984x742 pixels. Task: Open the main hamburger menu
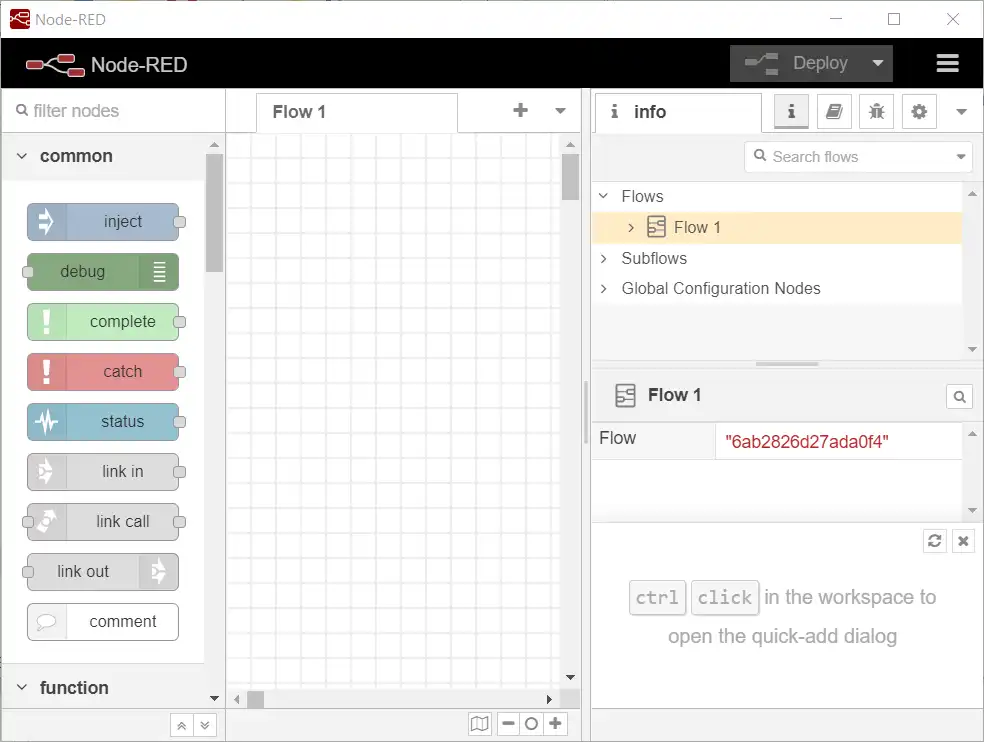[x=947, y=63]
